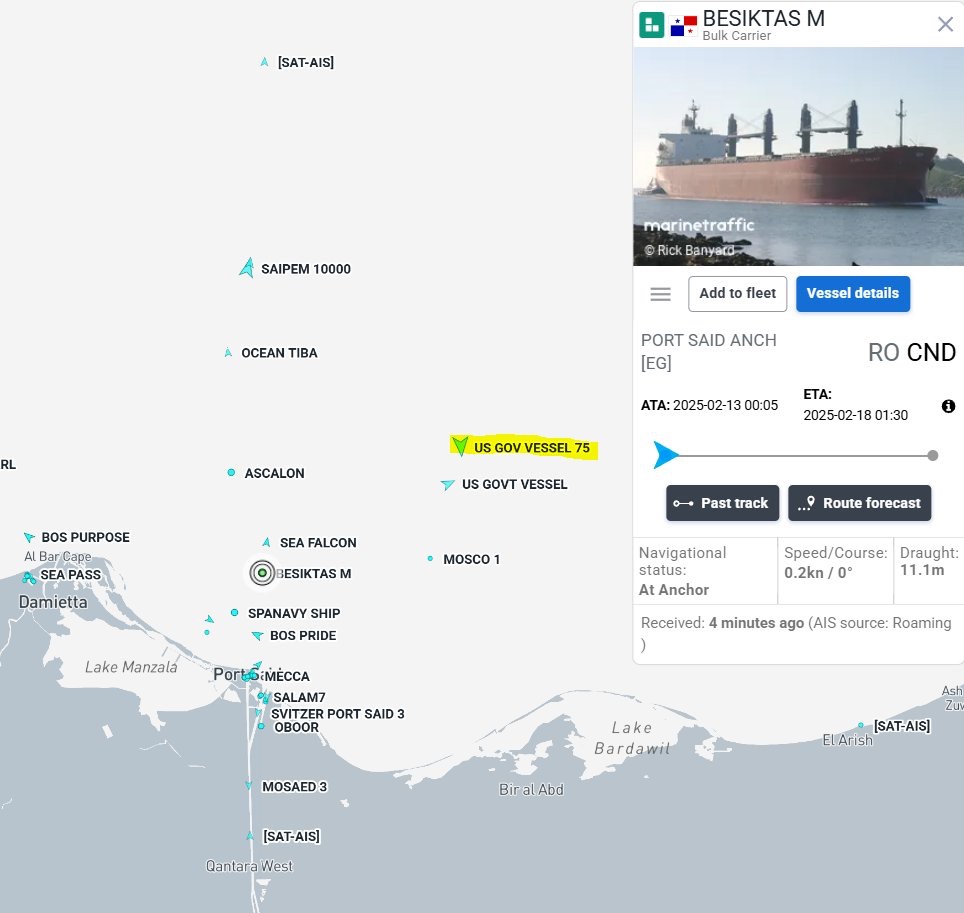This screenshot has width=964, height=913.
Task: Click the MOSAED 3 vessel marker in canal
Action: [x=249, y=787]
